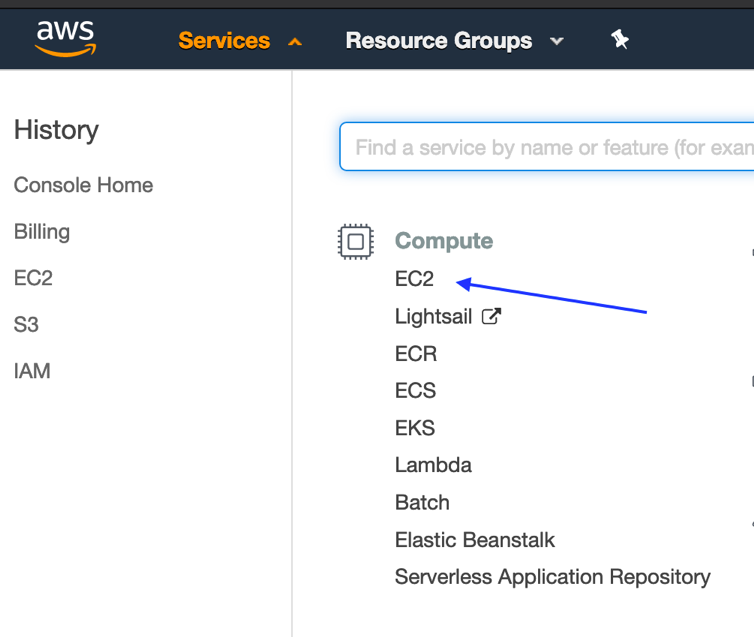Click the Resource Groups chevron arrow

[557, 42]
